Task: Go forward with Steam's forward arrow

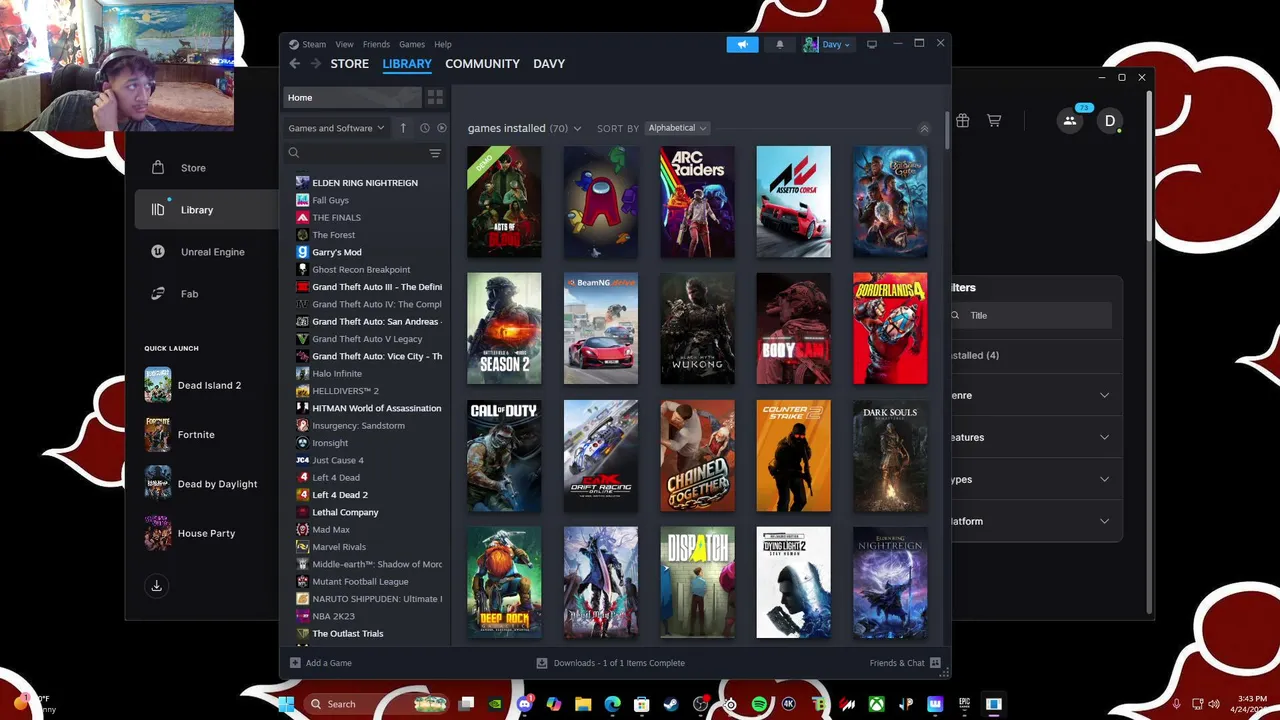Action: coord(316,64)
